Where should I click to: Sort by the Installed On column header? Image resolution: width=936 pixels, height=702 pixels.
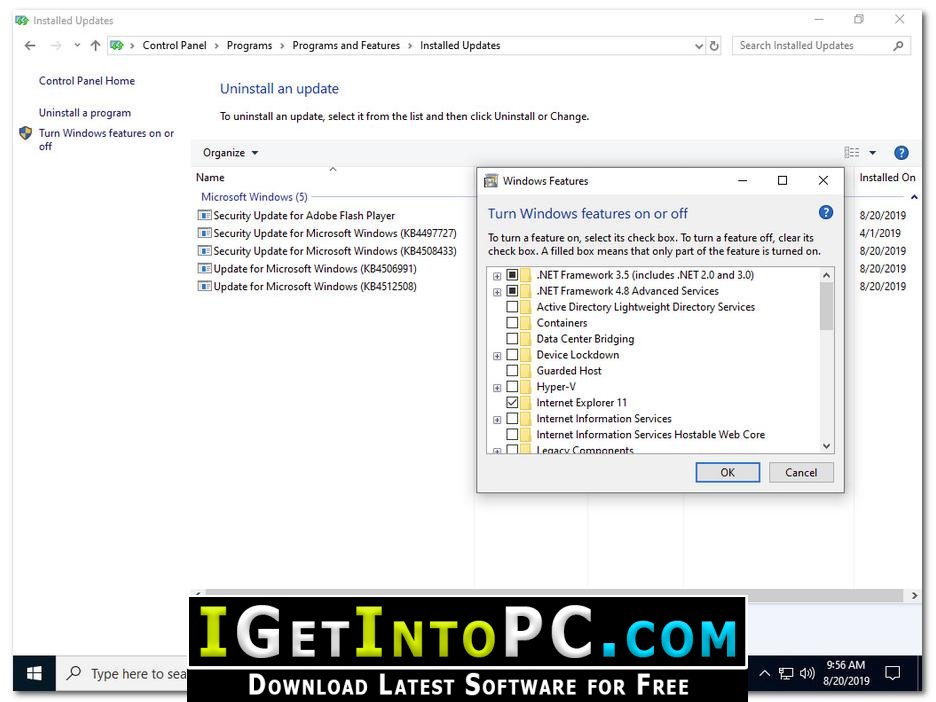(887, 177)
